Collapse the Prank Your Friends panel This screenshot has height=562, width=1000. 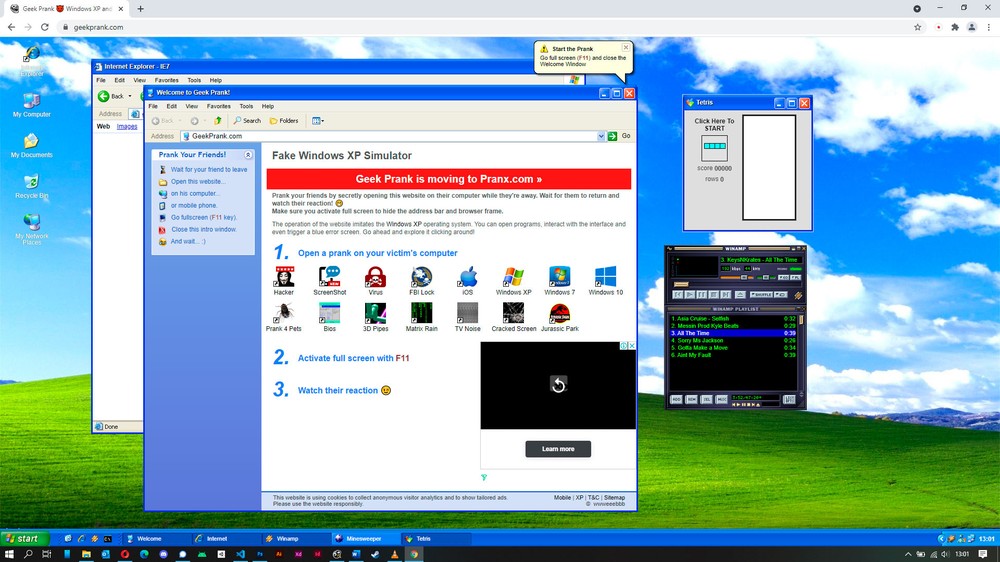tap(248, 155)
